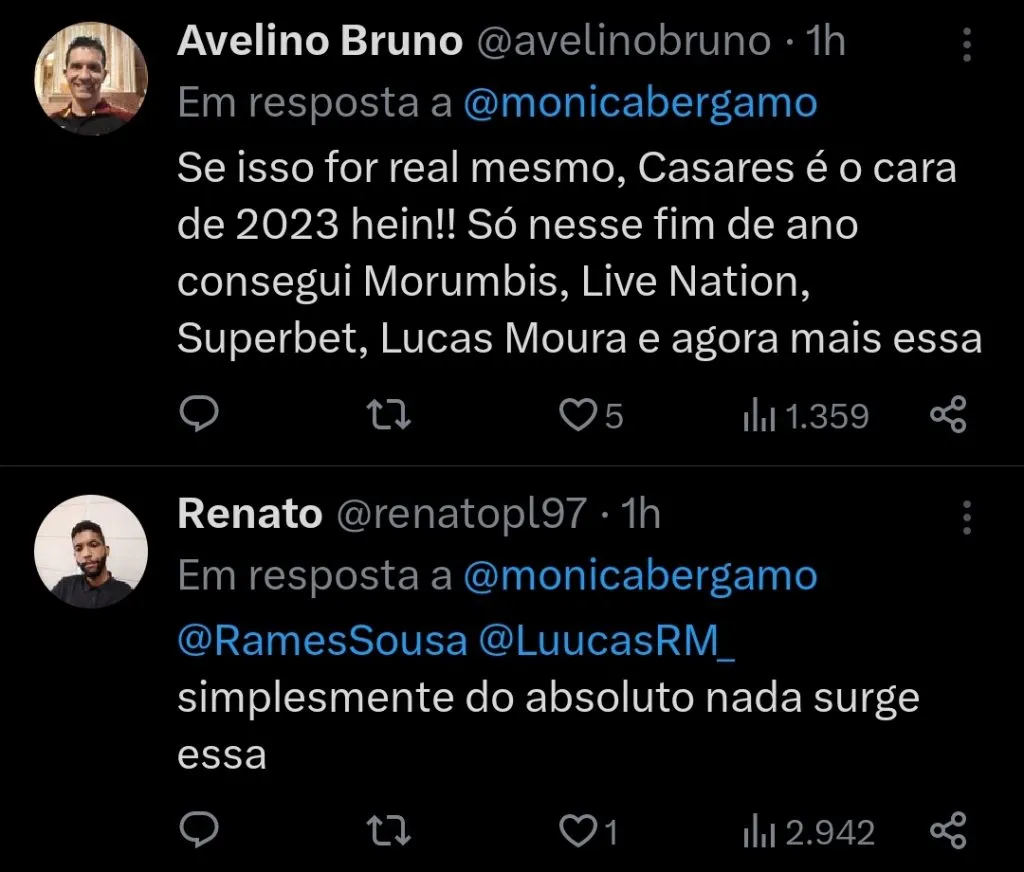Open more options on Renato's tweet
The image size is (1024, 872).
pos(966,517)
